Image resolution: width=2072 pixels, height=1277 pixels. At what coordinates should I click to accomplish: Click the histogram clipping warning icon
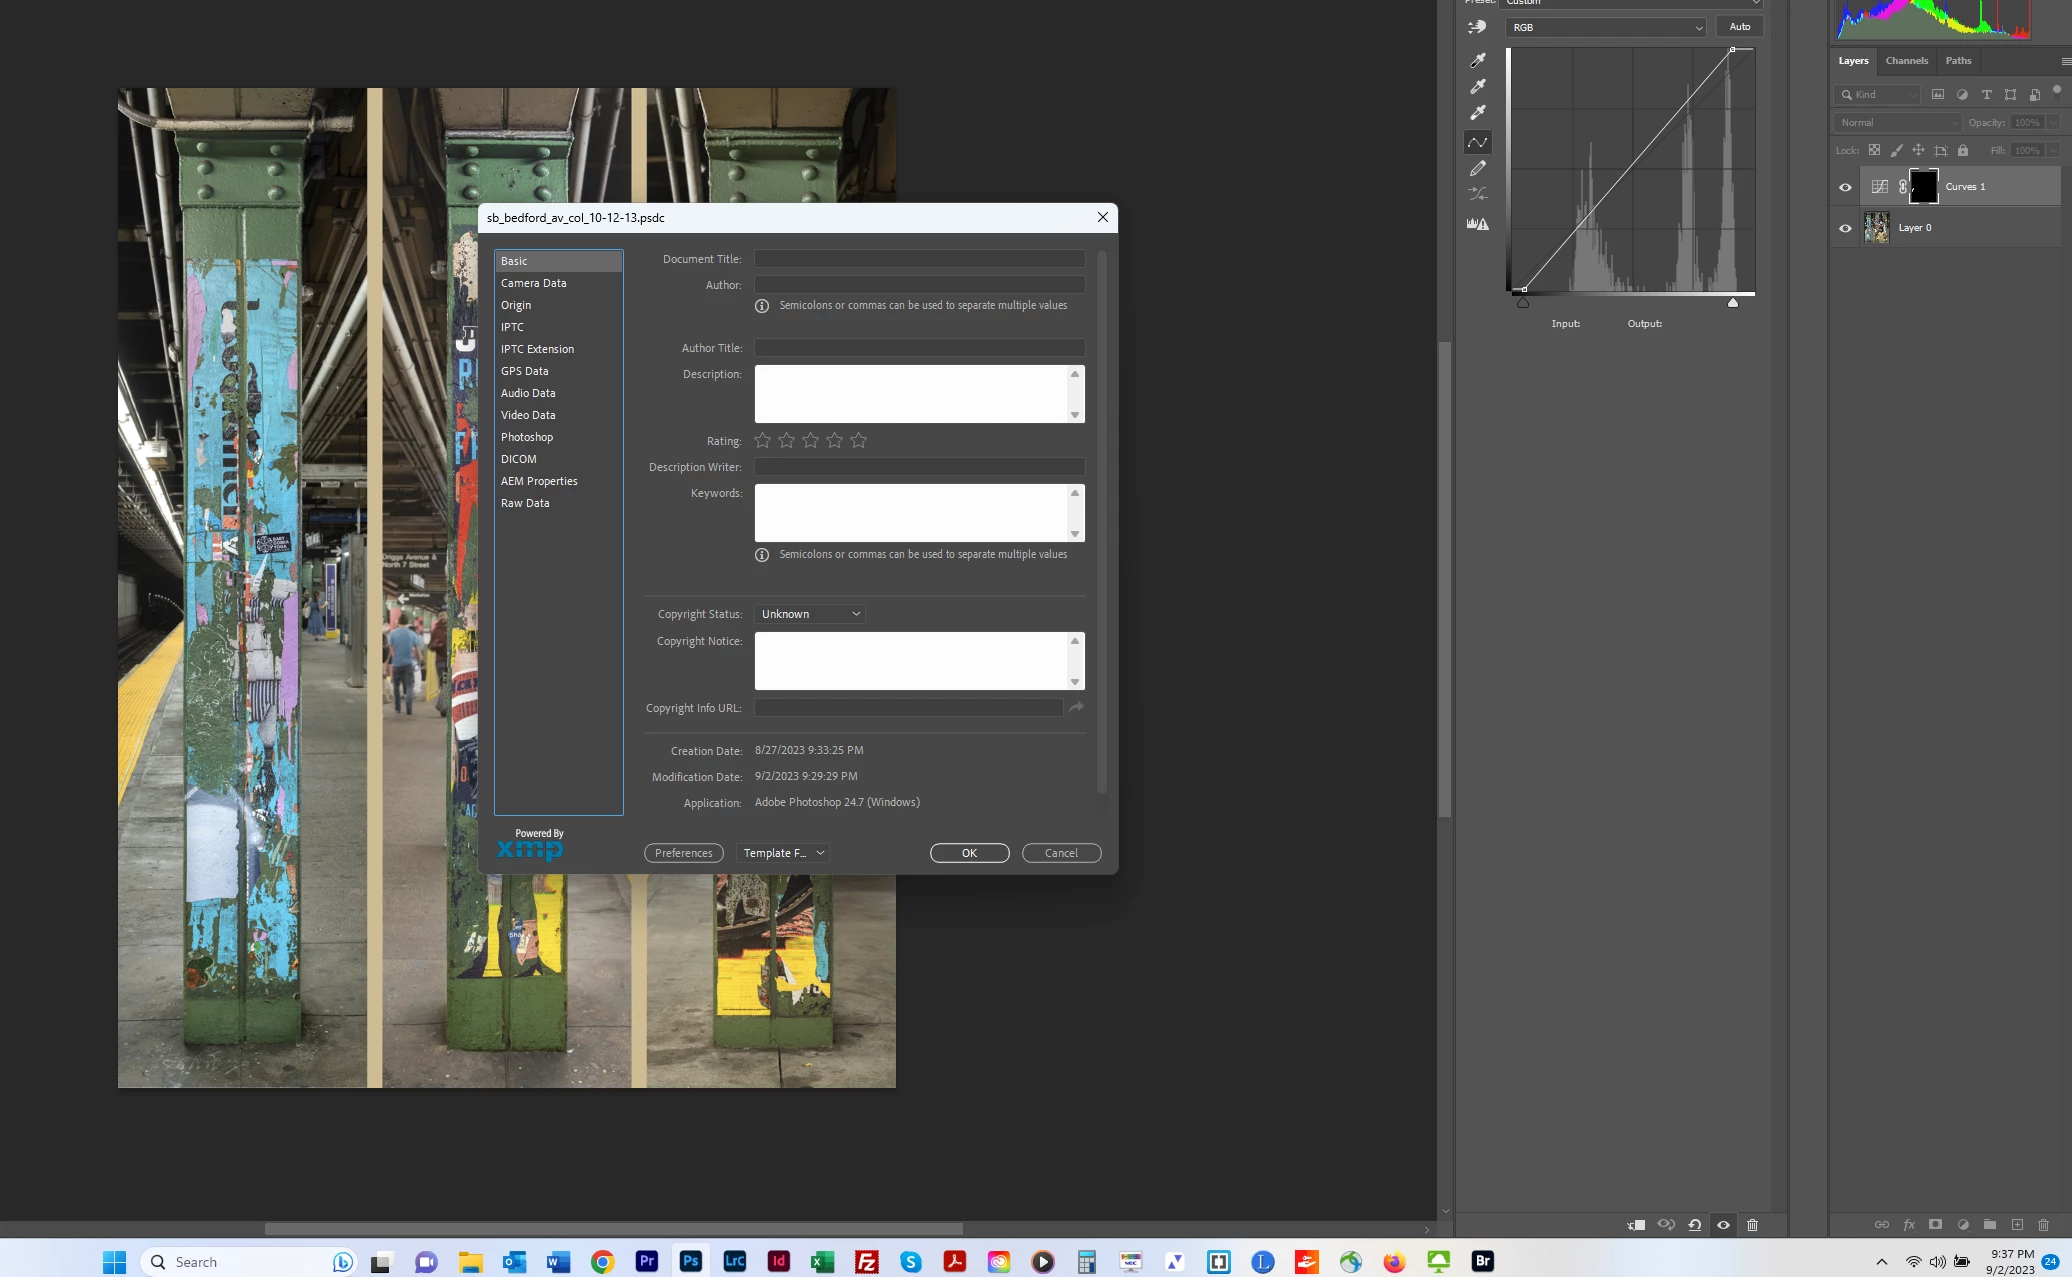tap(1478, 224)
